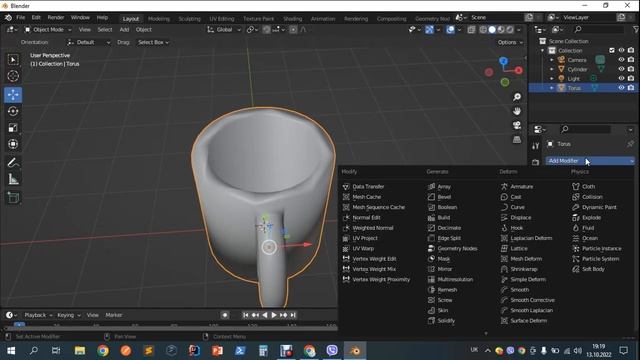Screen dimensions: 640x360
Task: Activate the Move tool
Action: coord(13,95)
